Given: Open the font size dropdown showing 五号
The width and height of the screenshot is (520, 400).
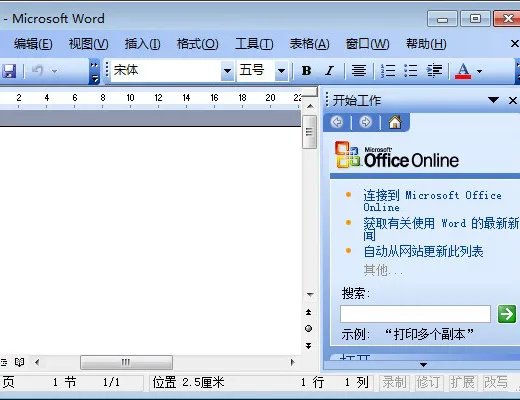Looking at the screenshot, I should (281, 71).
